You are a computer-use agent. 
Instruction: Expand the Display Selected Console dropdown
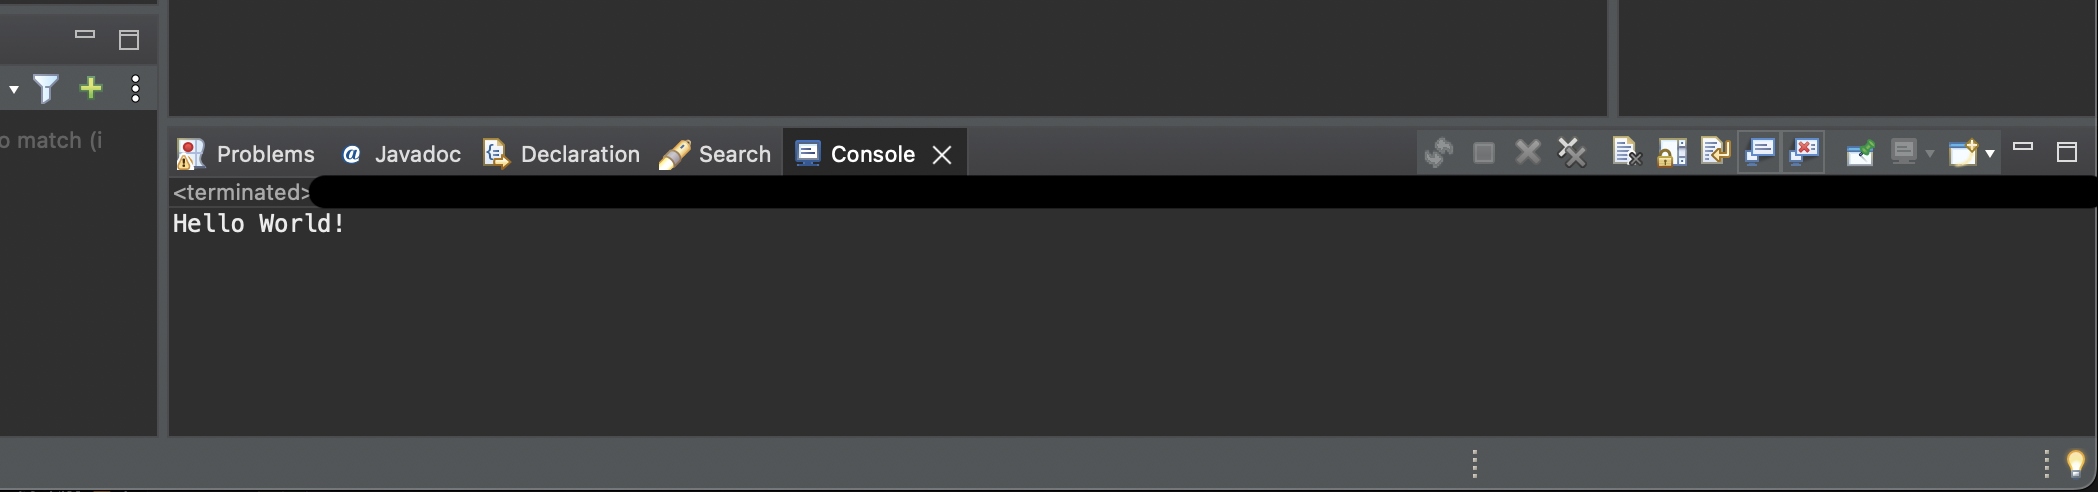click(1930, 153)
